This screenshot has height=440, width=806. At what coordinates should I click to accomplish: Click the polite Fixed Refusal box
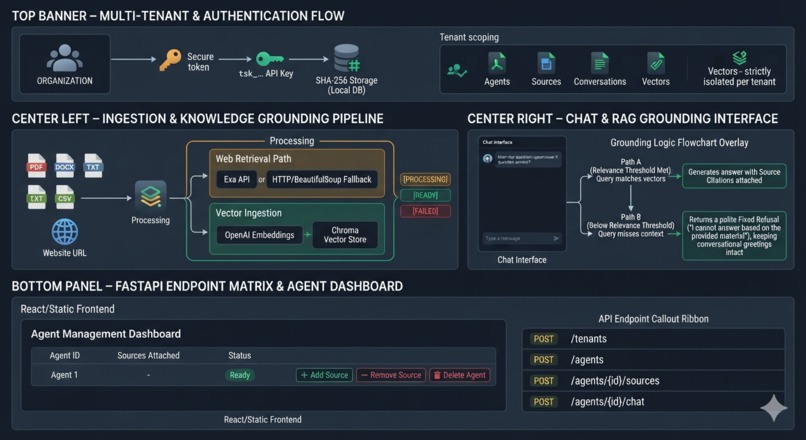point(734,235)
